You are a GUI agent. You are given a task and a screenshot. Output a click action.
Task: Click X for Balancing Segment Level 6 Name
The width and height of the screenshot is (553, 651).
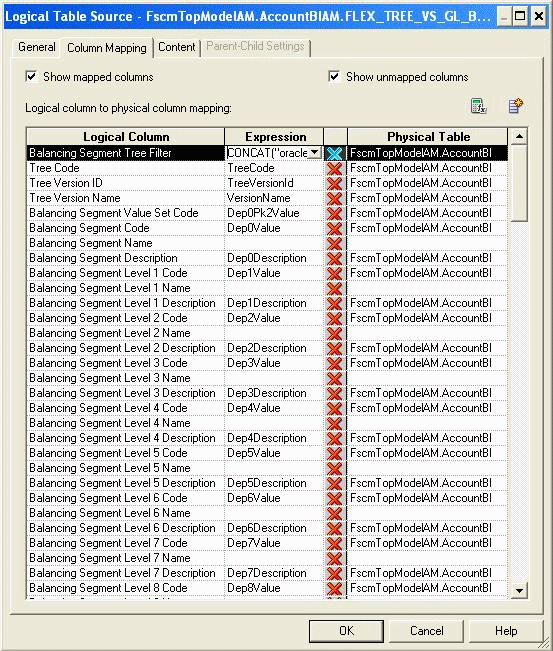tap(335, 513)
